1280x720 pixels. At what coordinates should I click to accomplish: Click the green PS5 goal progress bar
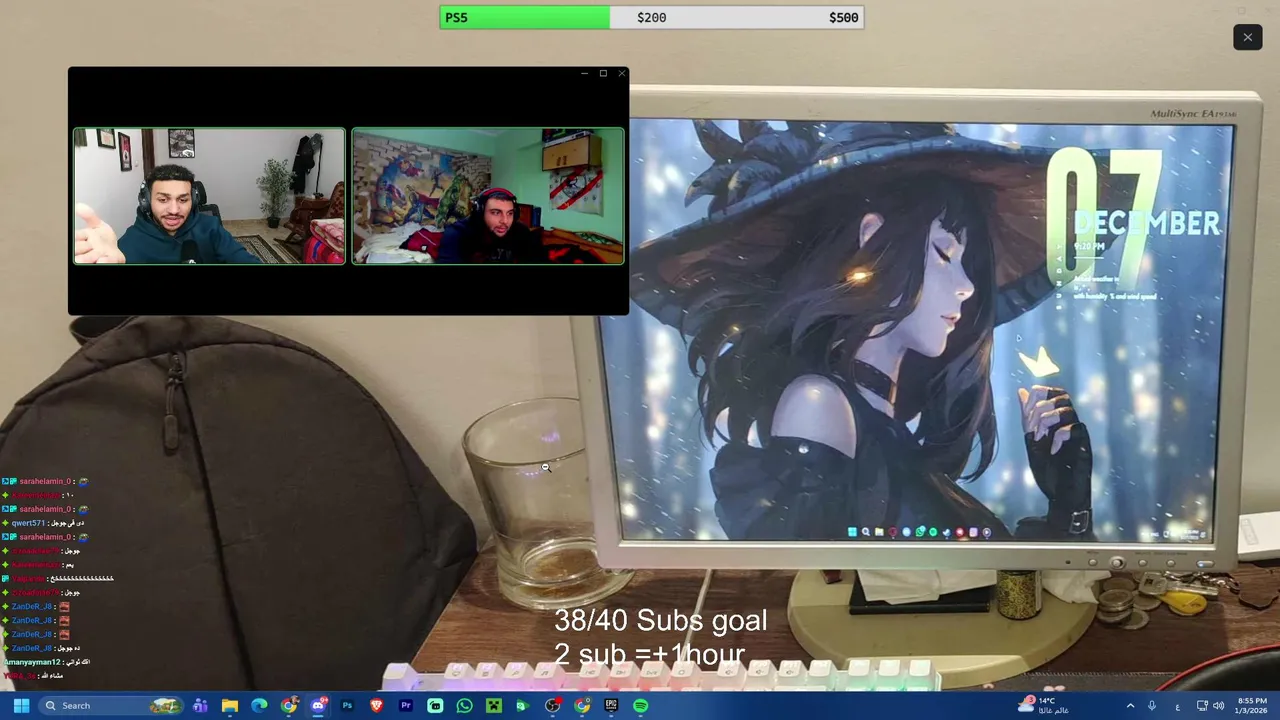[x=525, y=17]
